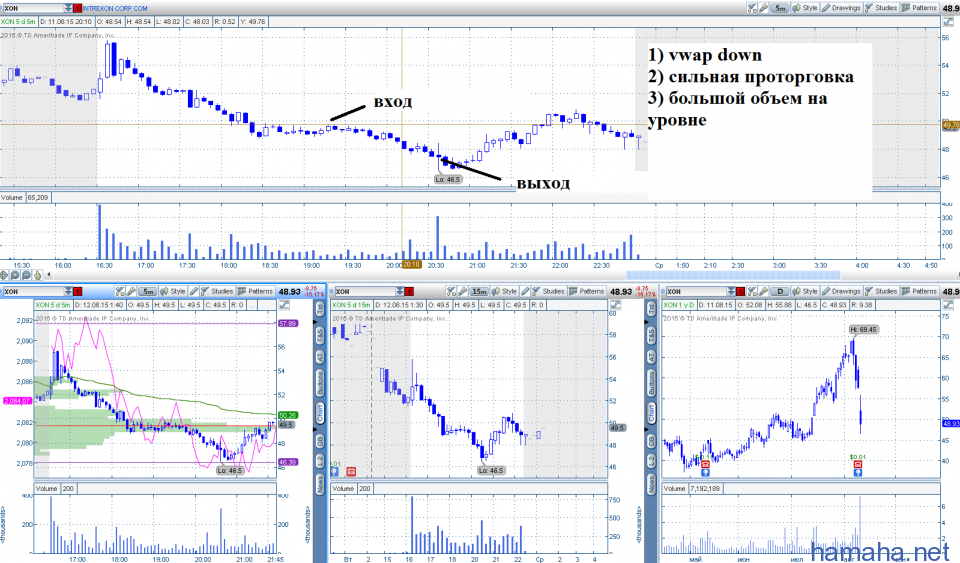Screen dimensions: 960x563
Task: Change the 15m timeframe in middle chart
Action: (479, 291)
